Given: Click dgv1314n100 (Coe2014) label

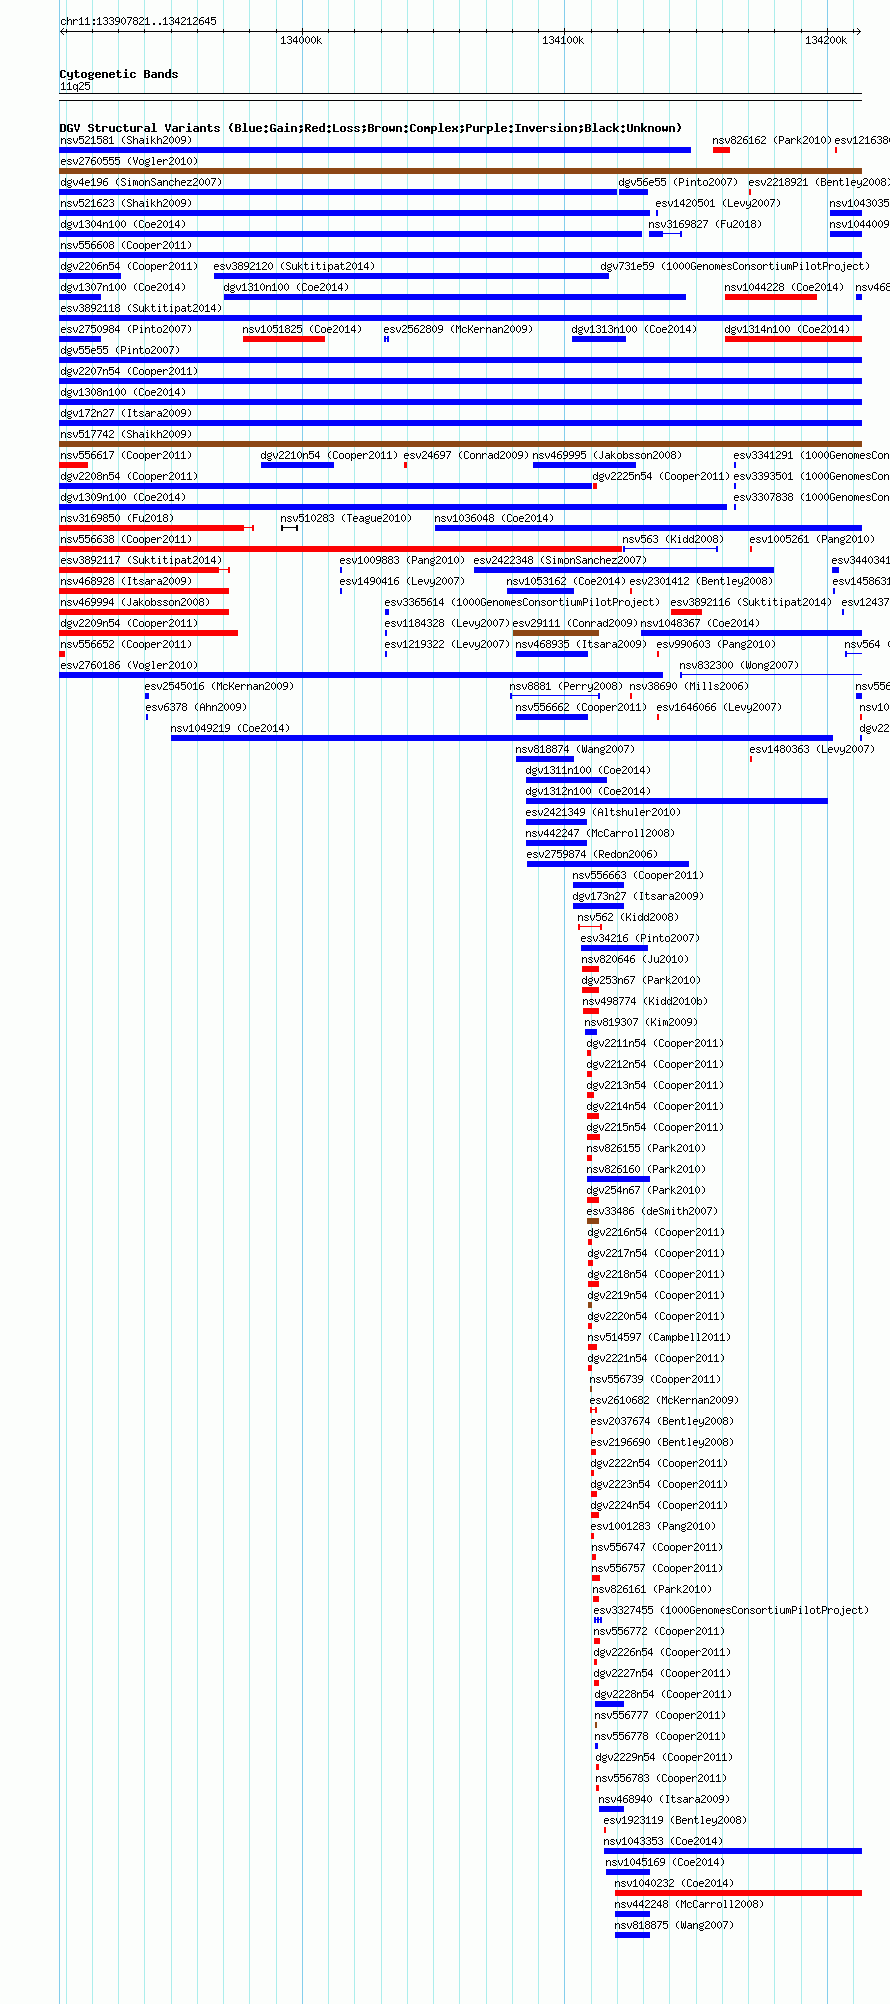Looking at the screenshot, I should [787, 329].
